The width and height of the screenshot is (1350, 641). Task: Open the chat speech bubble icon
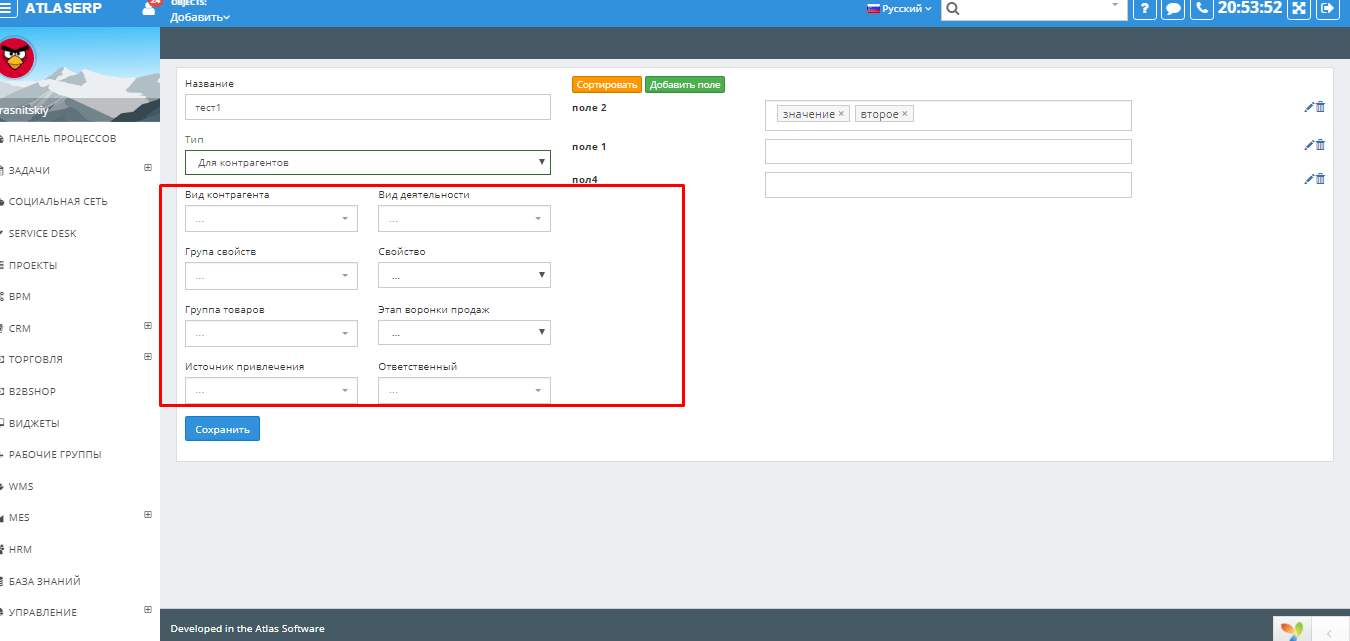pyautogui.click(x=1174, y=8)
